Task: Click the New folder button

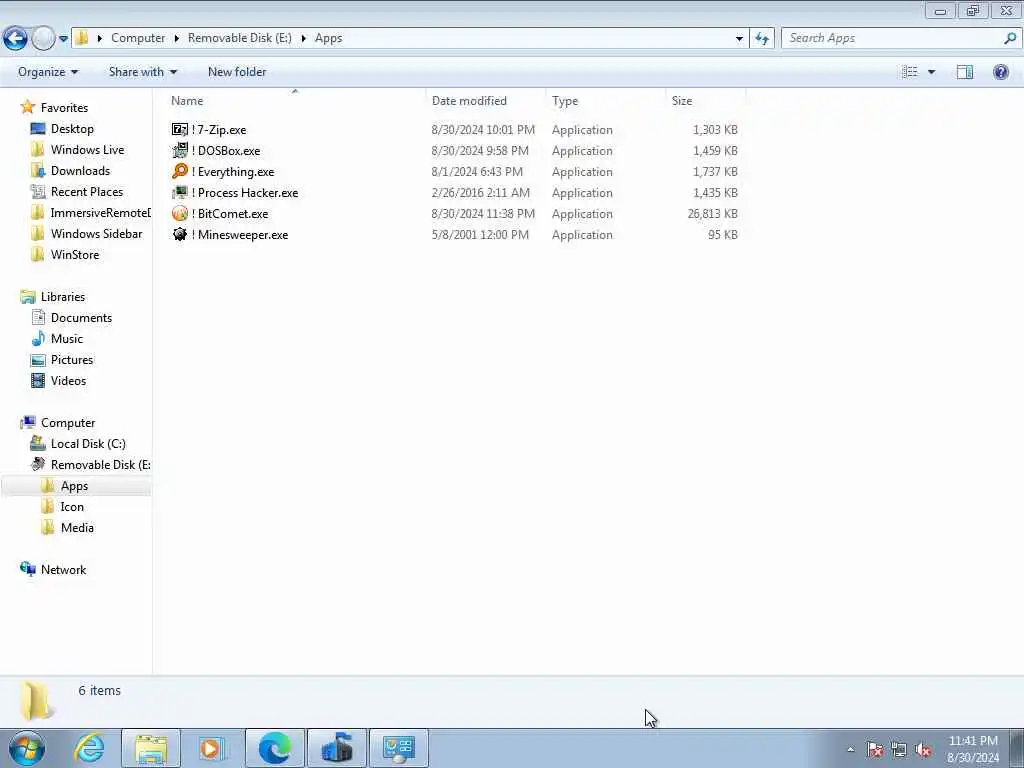Action: 236,72
